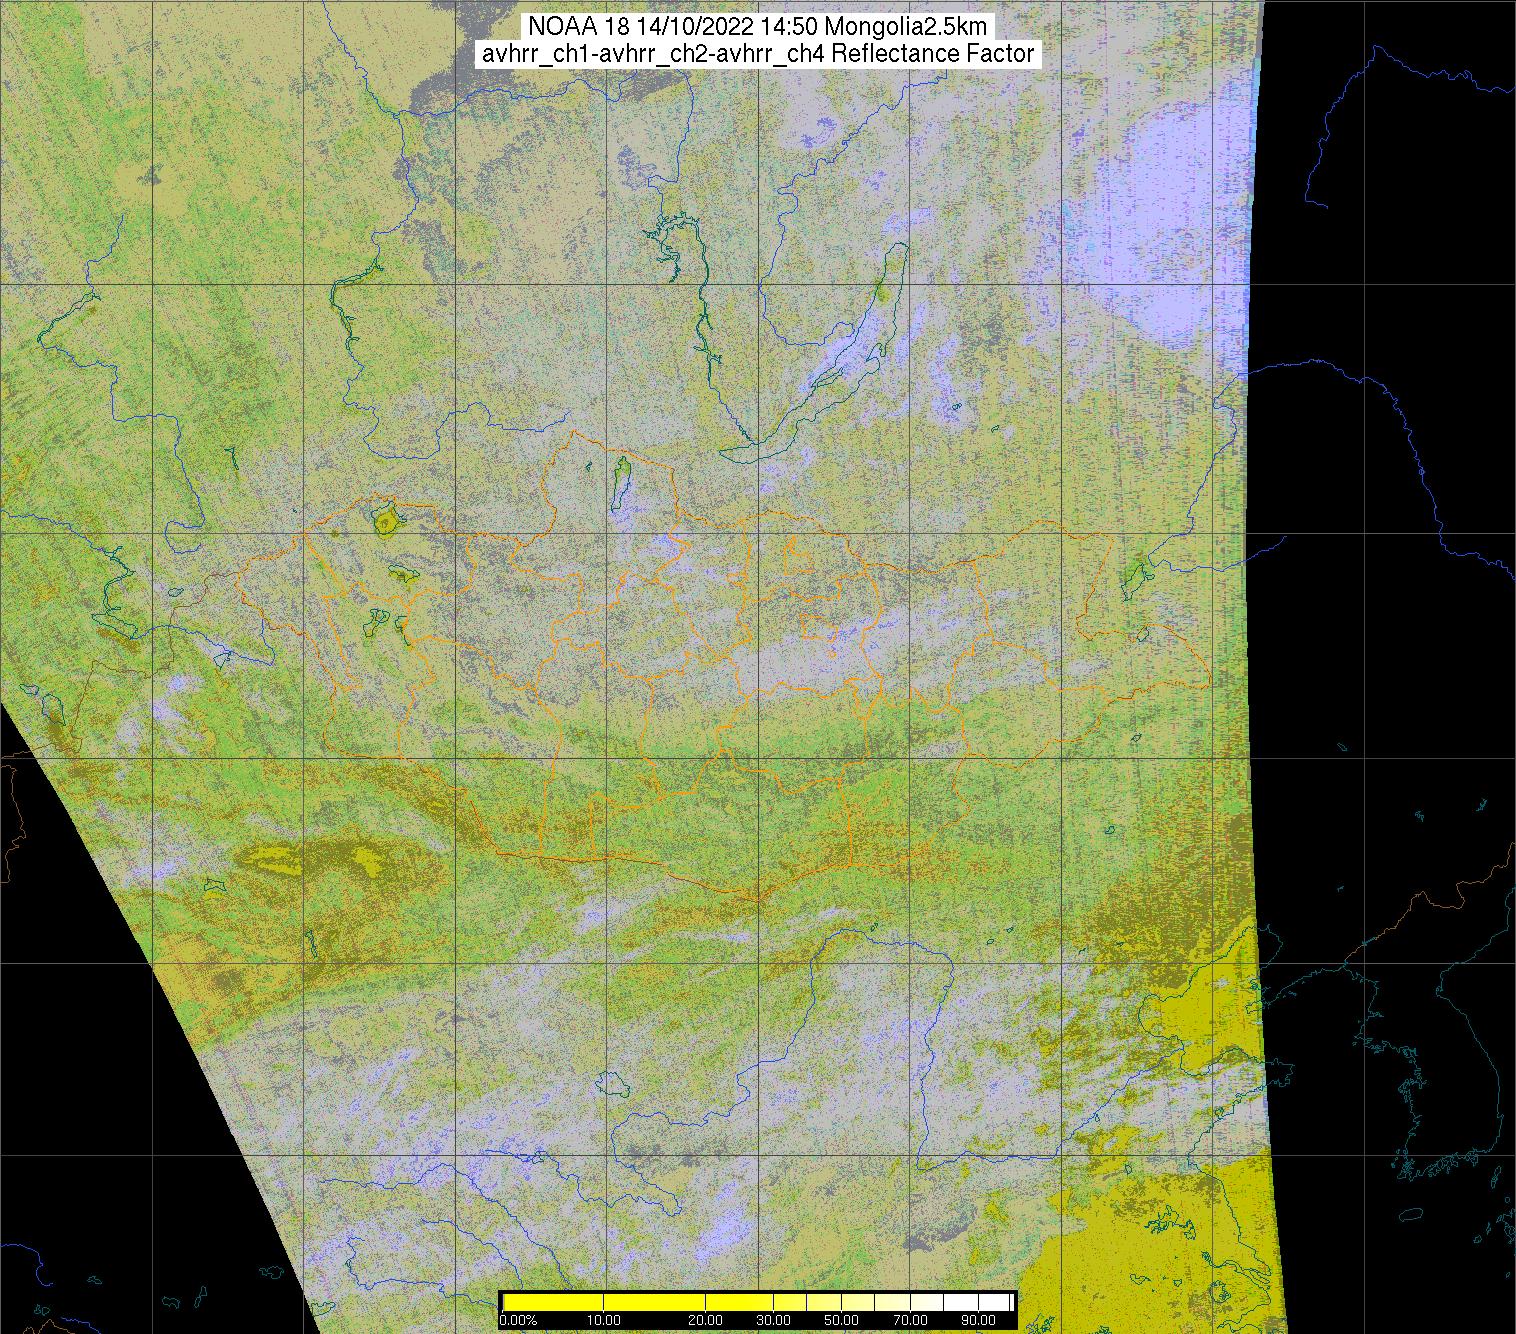Select the "70.00" colorbar label
Viewport: 1516px width, 1334px height.
913,1321
